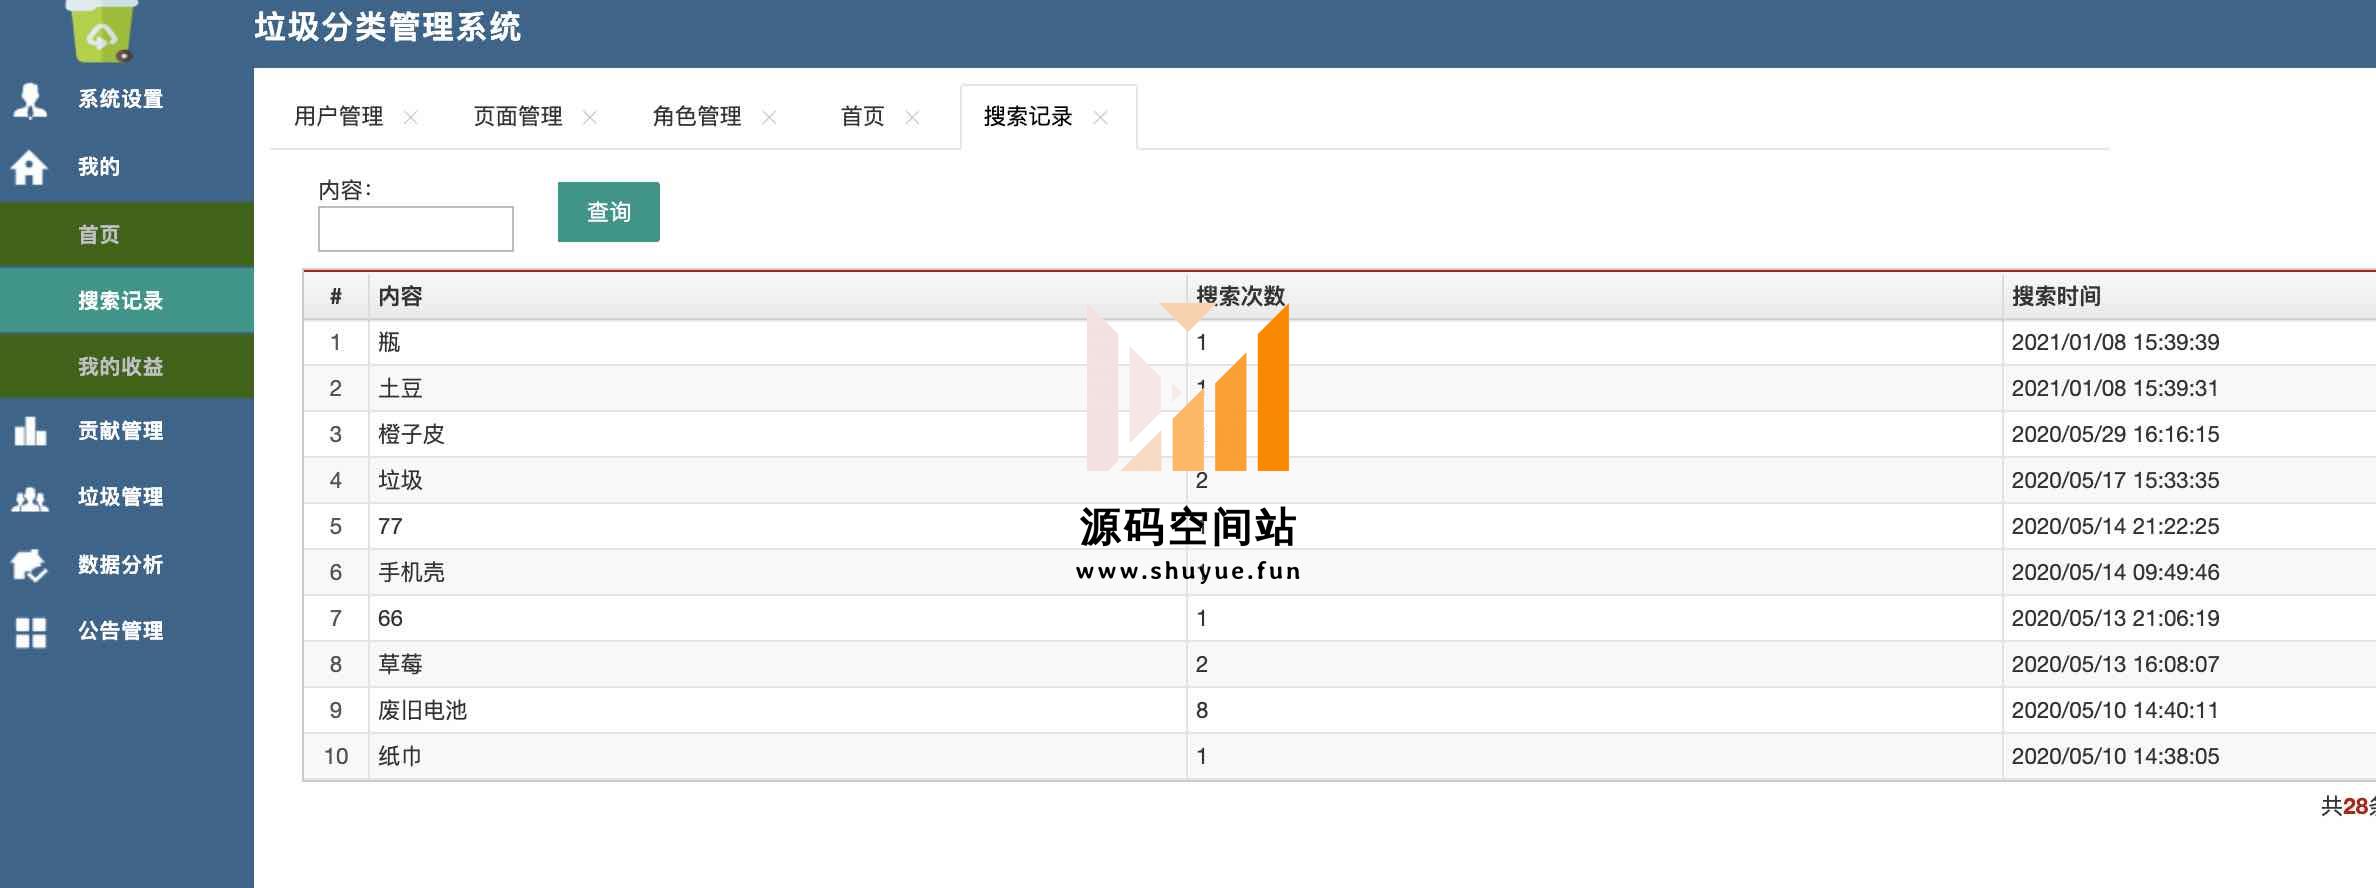This screenshot has width=2376, height=888.
Task: Select the row containing 纸巾
Action: tap(1339, 757)
